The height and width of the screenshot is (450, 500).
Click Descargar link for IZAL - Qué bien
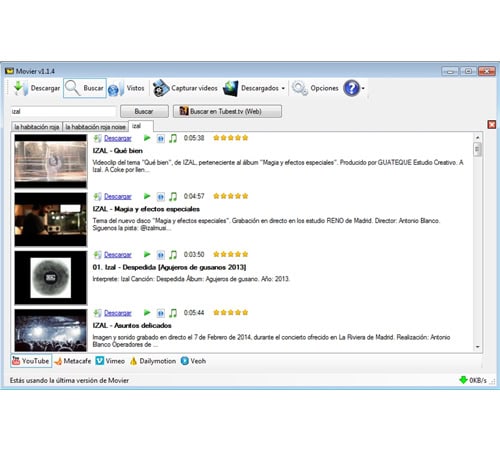pos(118,138)
